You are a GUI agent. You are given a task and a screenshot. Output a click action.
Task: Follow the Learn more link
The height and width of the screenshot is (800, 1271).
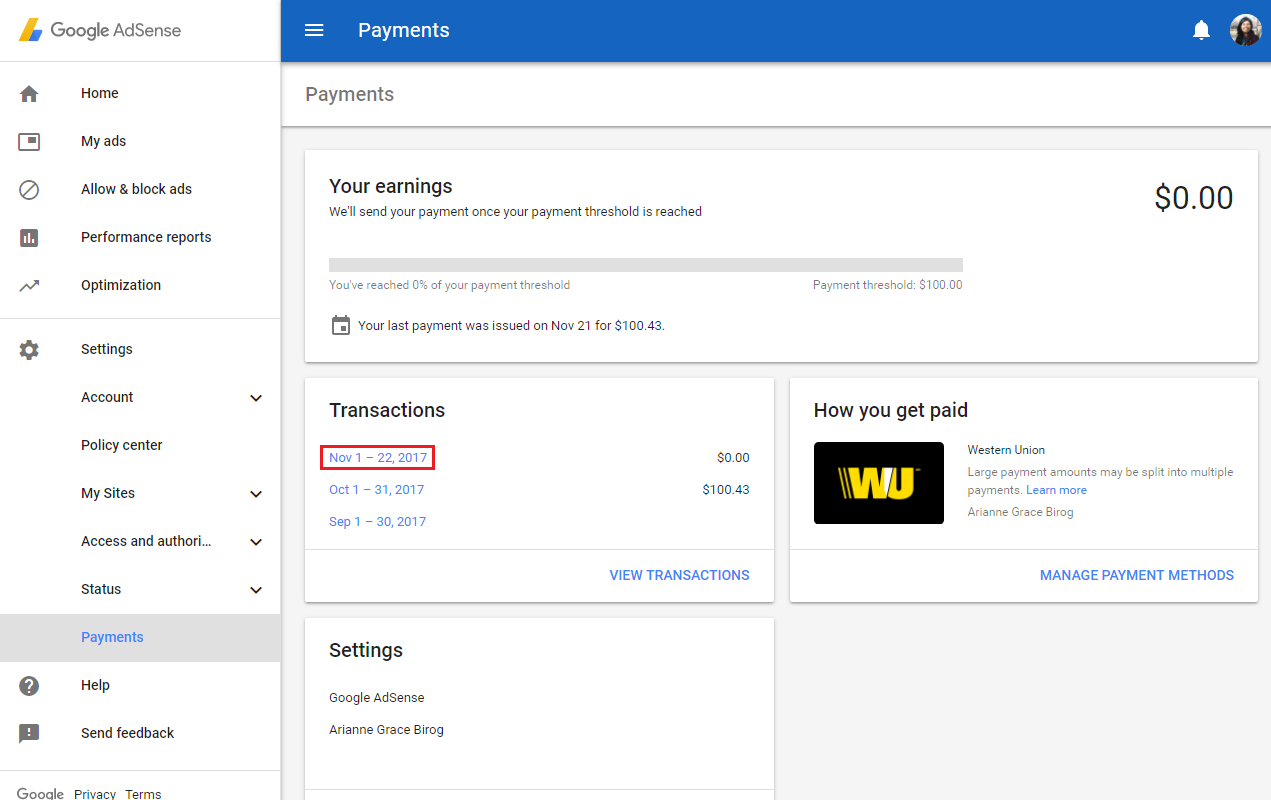(x=1056, y=490)
